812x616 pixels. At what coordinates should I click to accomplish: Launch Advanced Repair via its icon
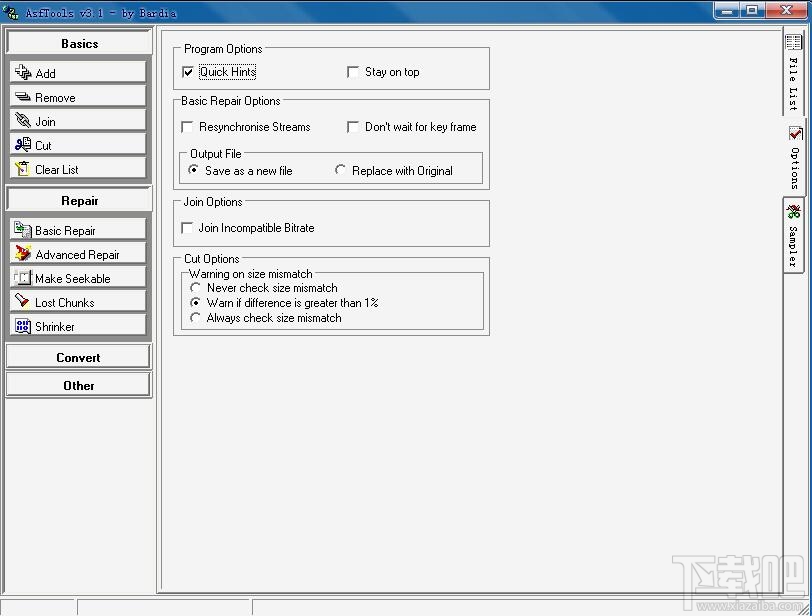[22, 254]
